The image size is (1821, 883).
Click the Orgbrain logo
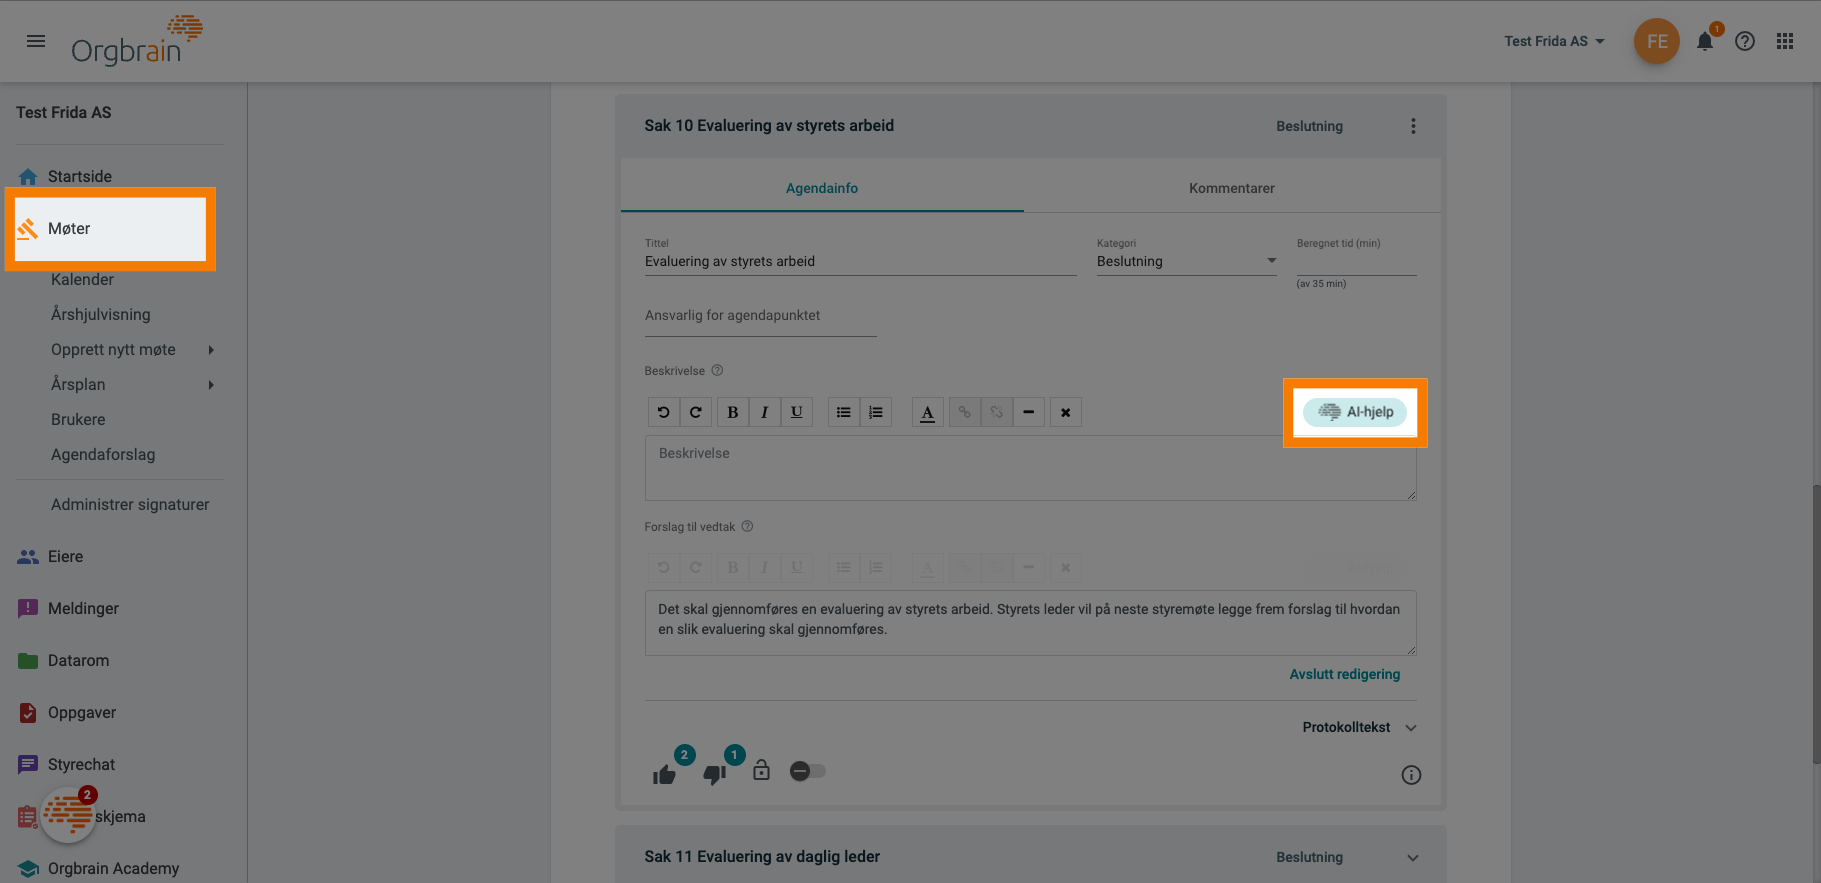(136, 41)
